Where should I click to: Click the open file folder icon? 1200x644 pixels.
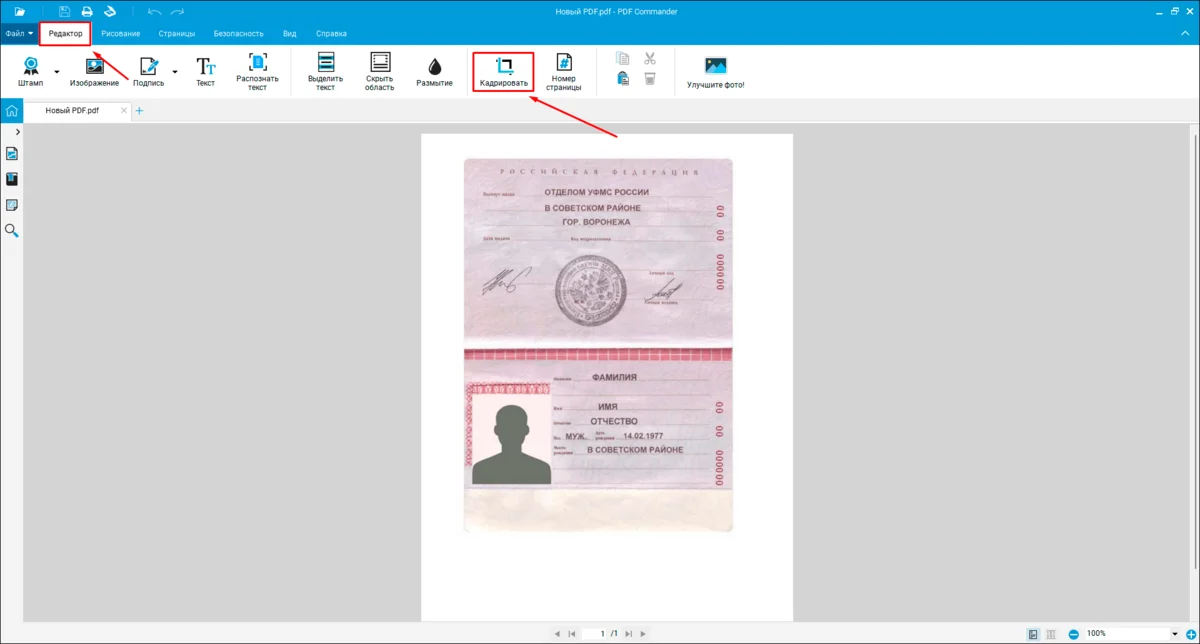click(19, 11)
